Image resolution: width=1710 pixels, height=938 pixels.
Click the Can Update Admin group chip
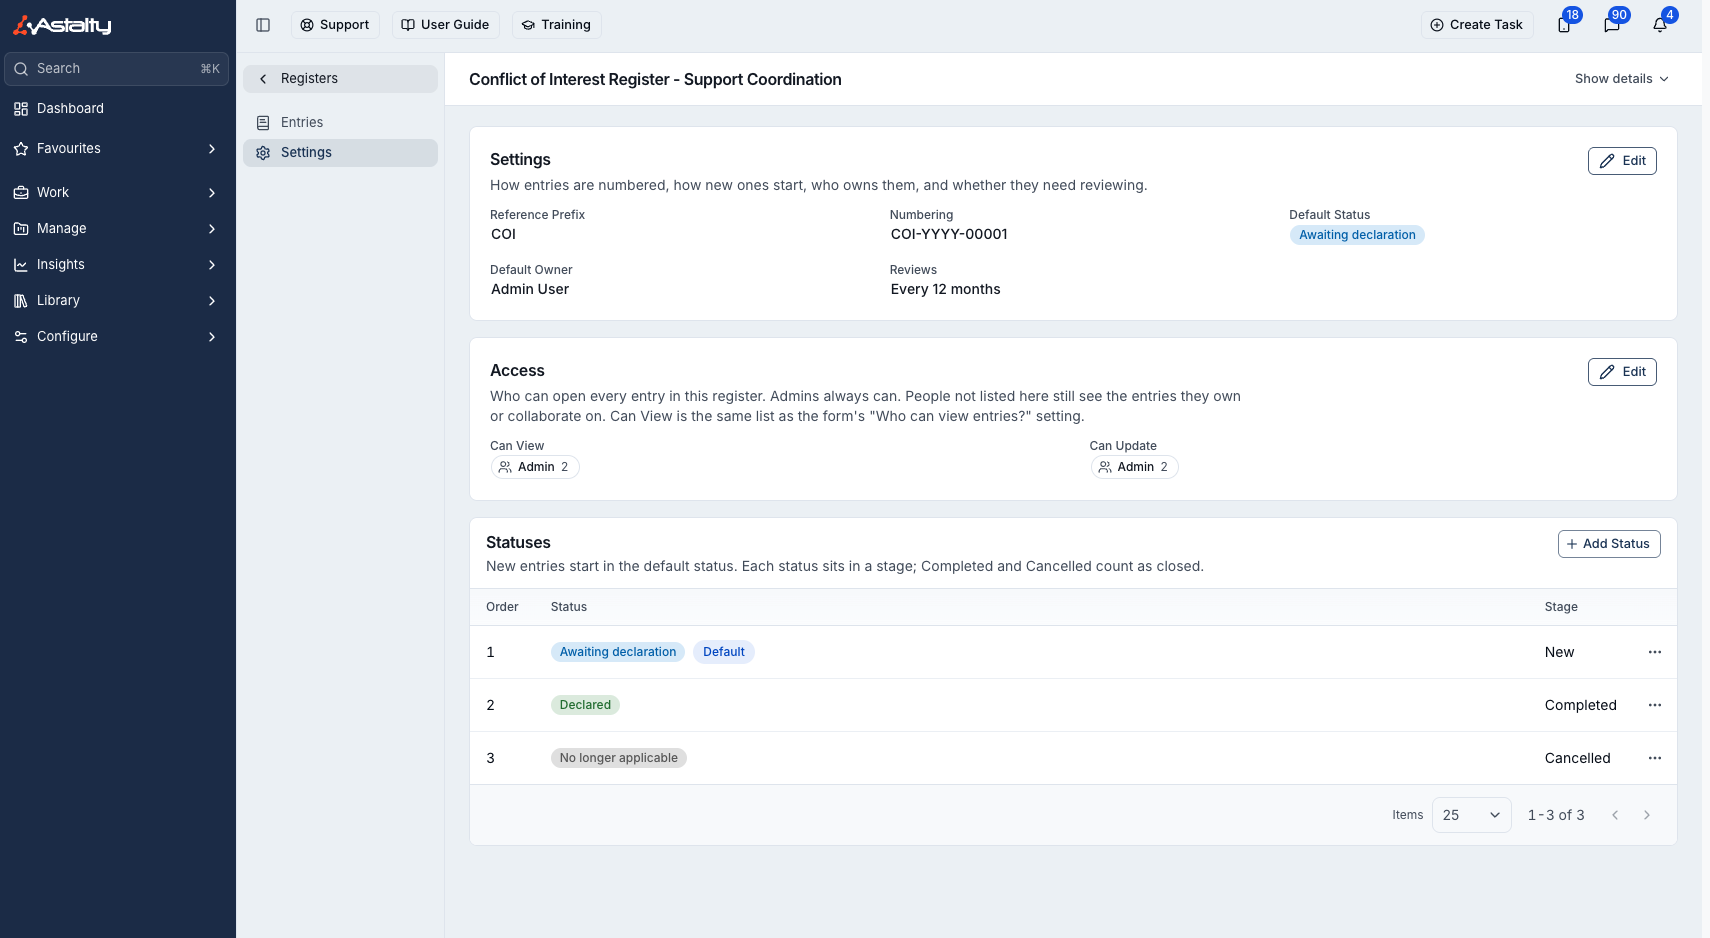[1134, 467]
